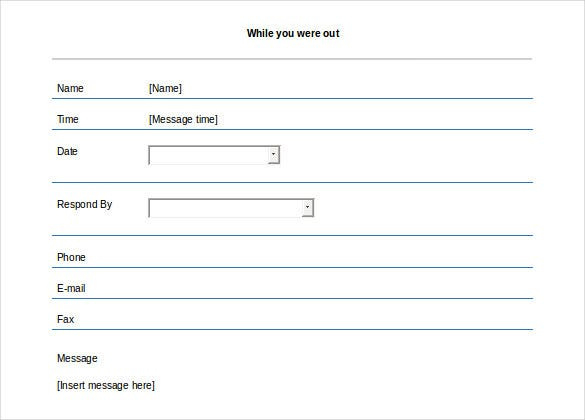
Task: Click the [Insert message here] placeholder
Action: point(106,385)
